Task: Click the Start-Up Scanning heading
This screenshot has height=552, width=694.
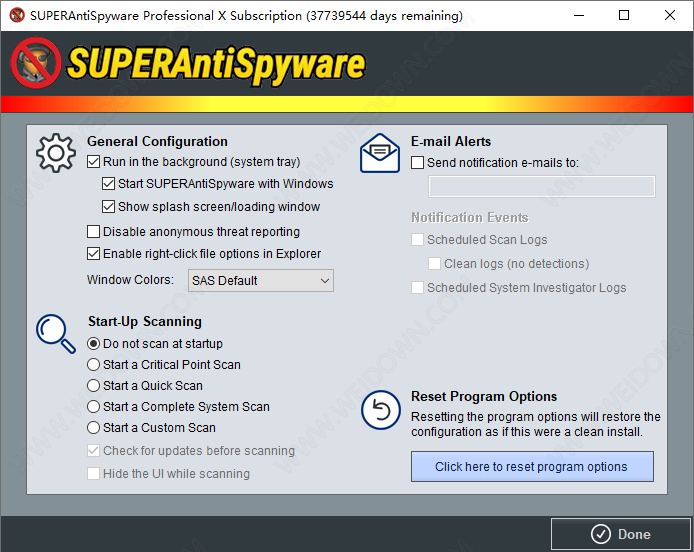Action: tap(145, 321)
